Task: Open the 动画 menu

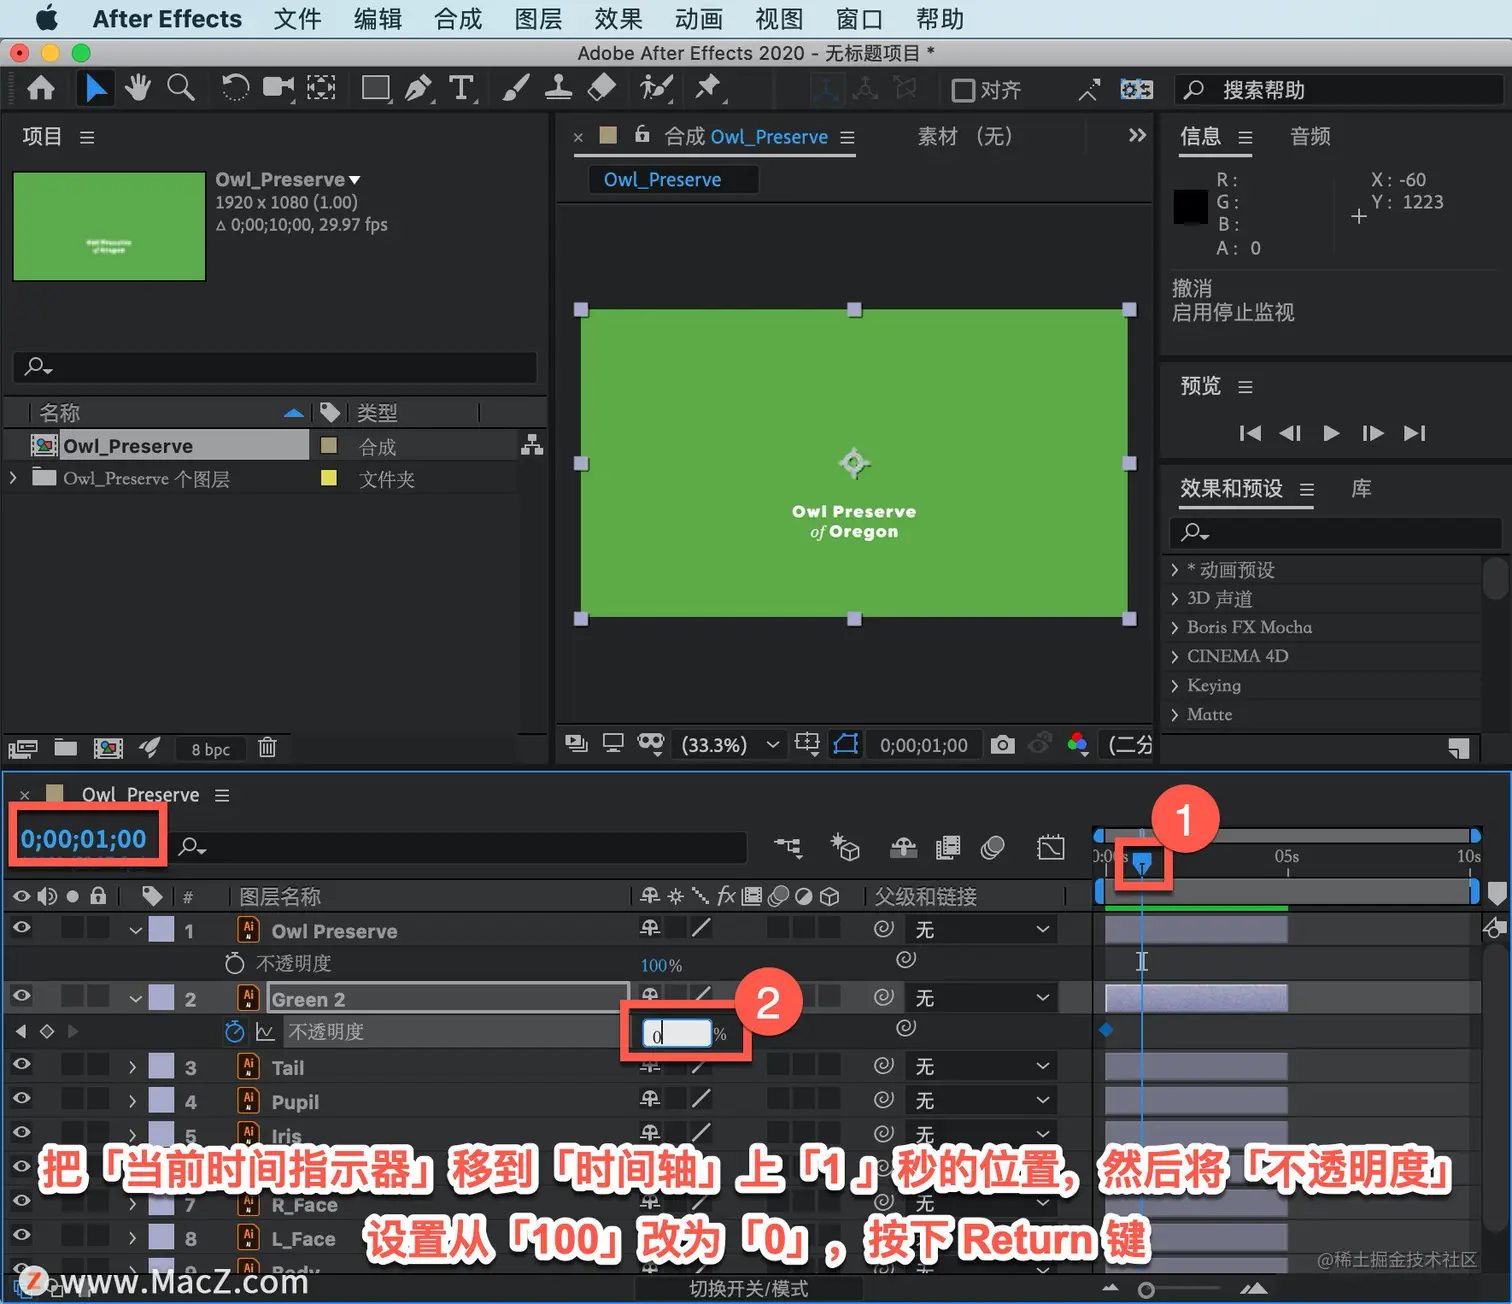Action: 698,19
